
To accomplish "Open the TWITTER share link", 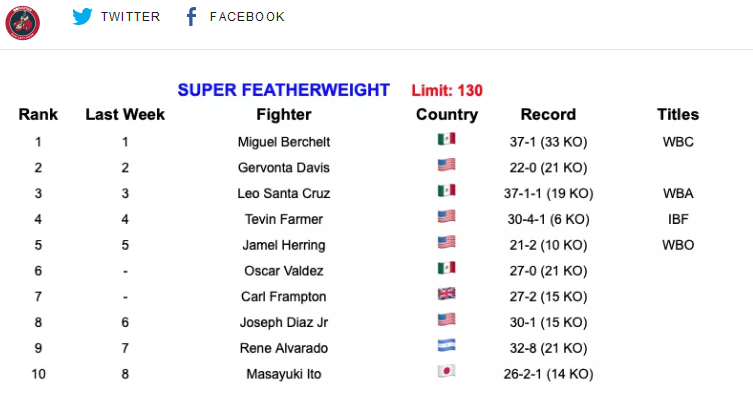I will (130, 17).
